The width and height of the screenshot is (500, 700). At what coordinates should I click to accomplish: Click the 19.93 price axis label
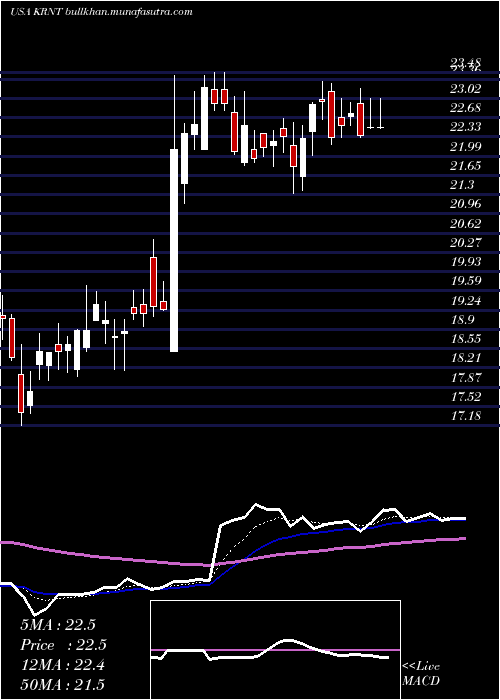465,262
